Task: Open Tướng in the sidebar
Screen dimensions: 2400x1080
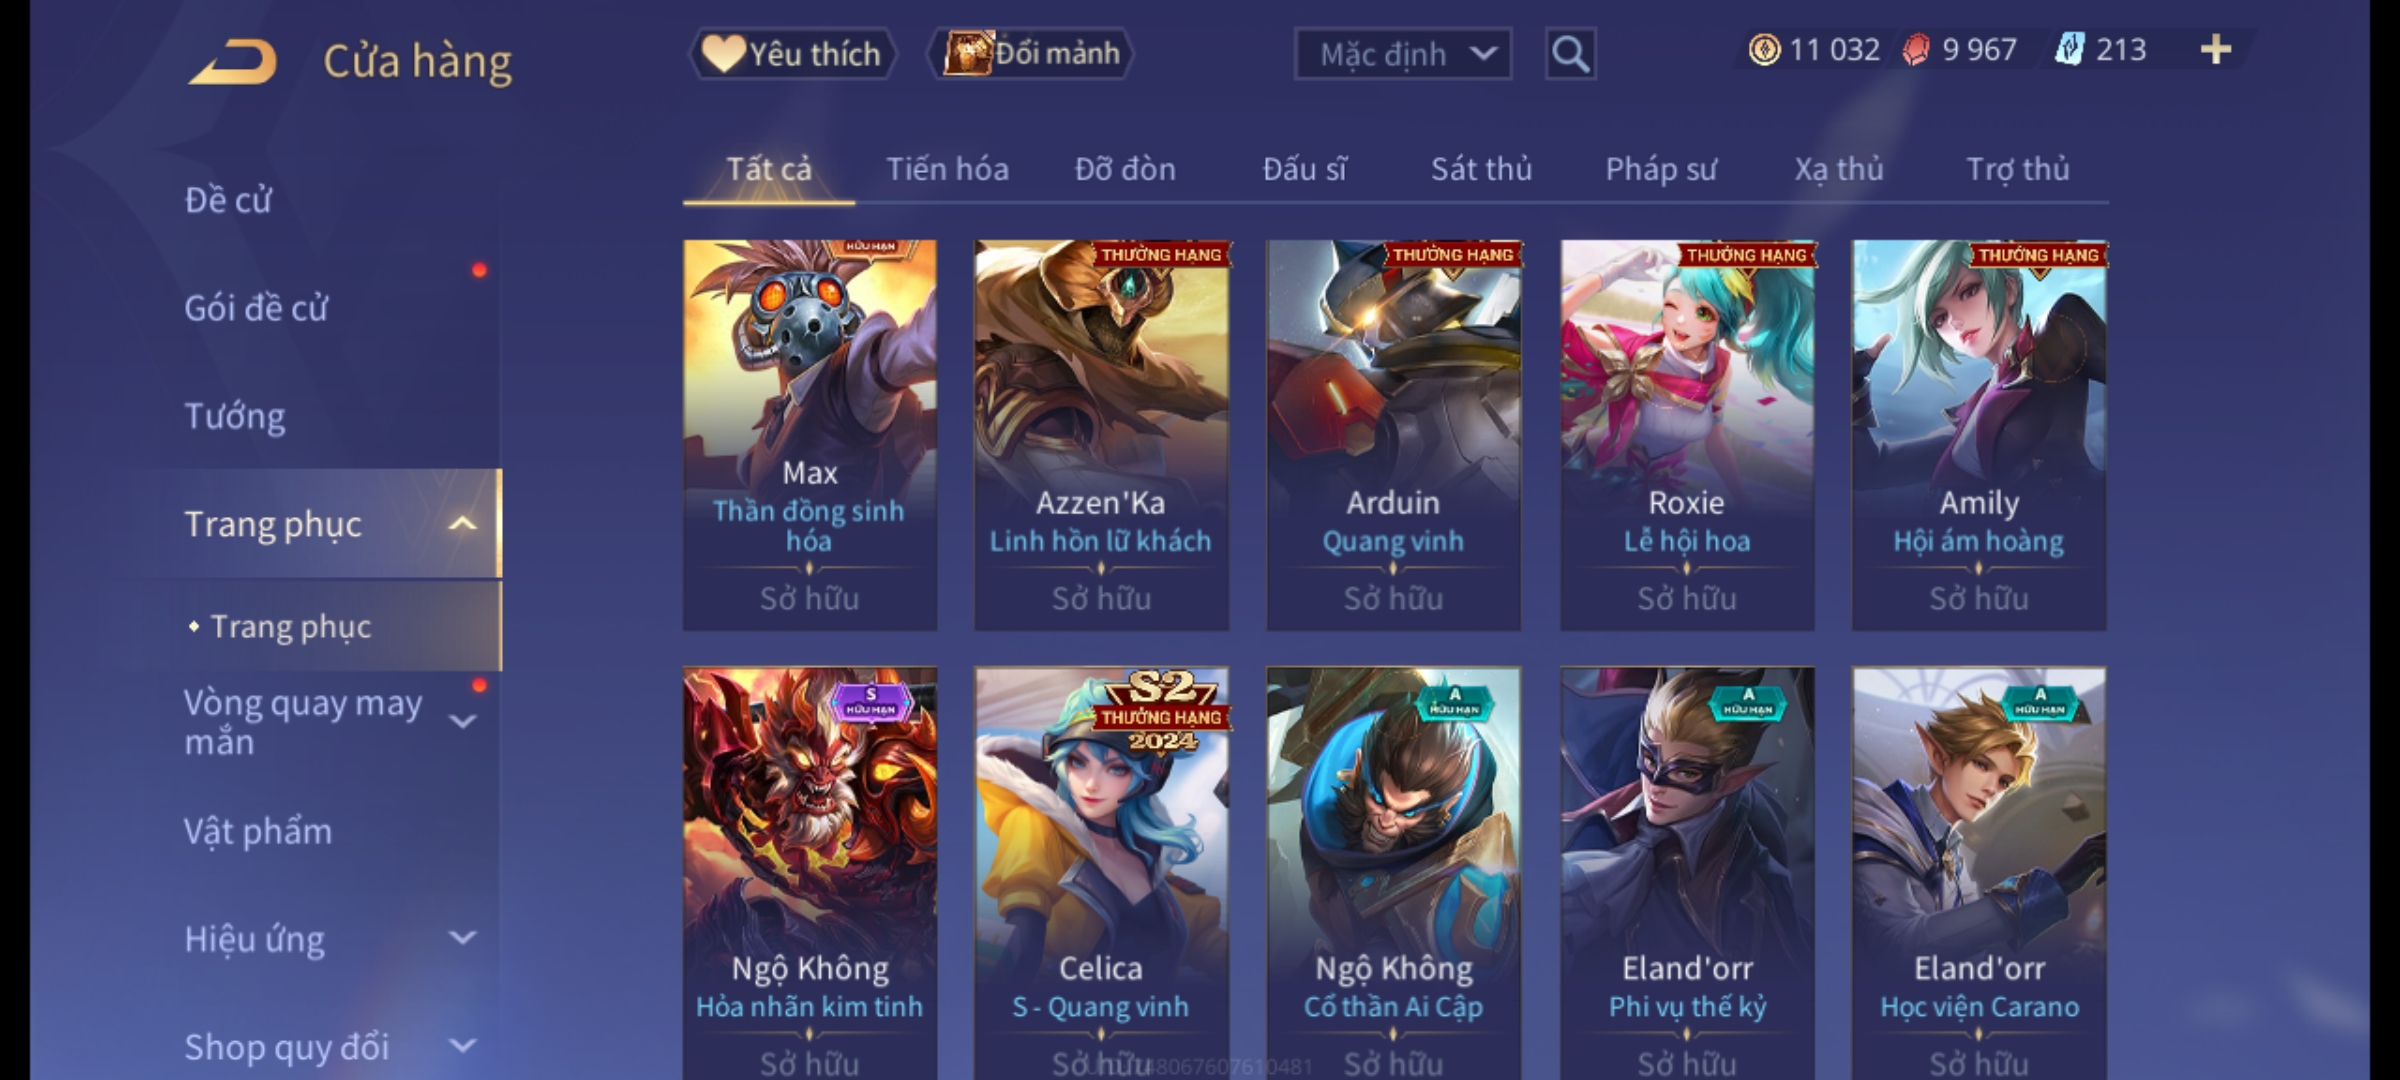Action: 235,416
